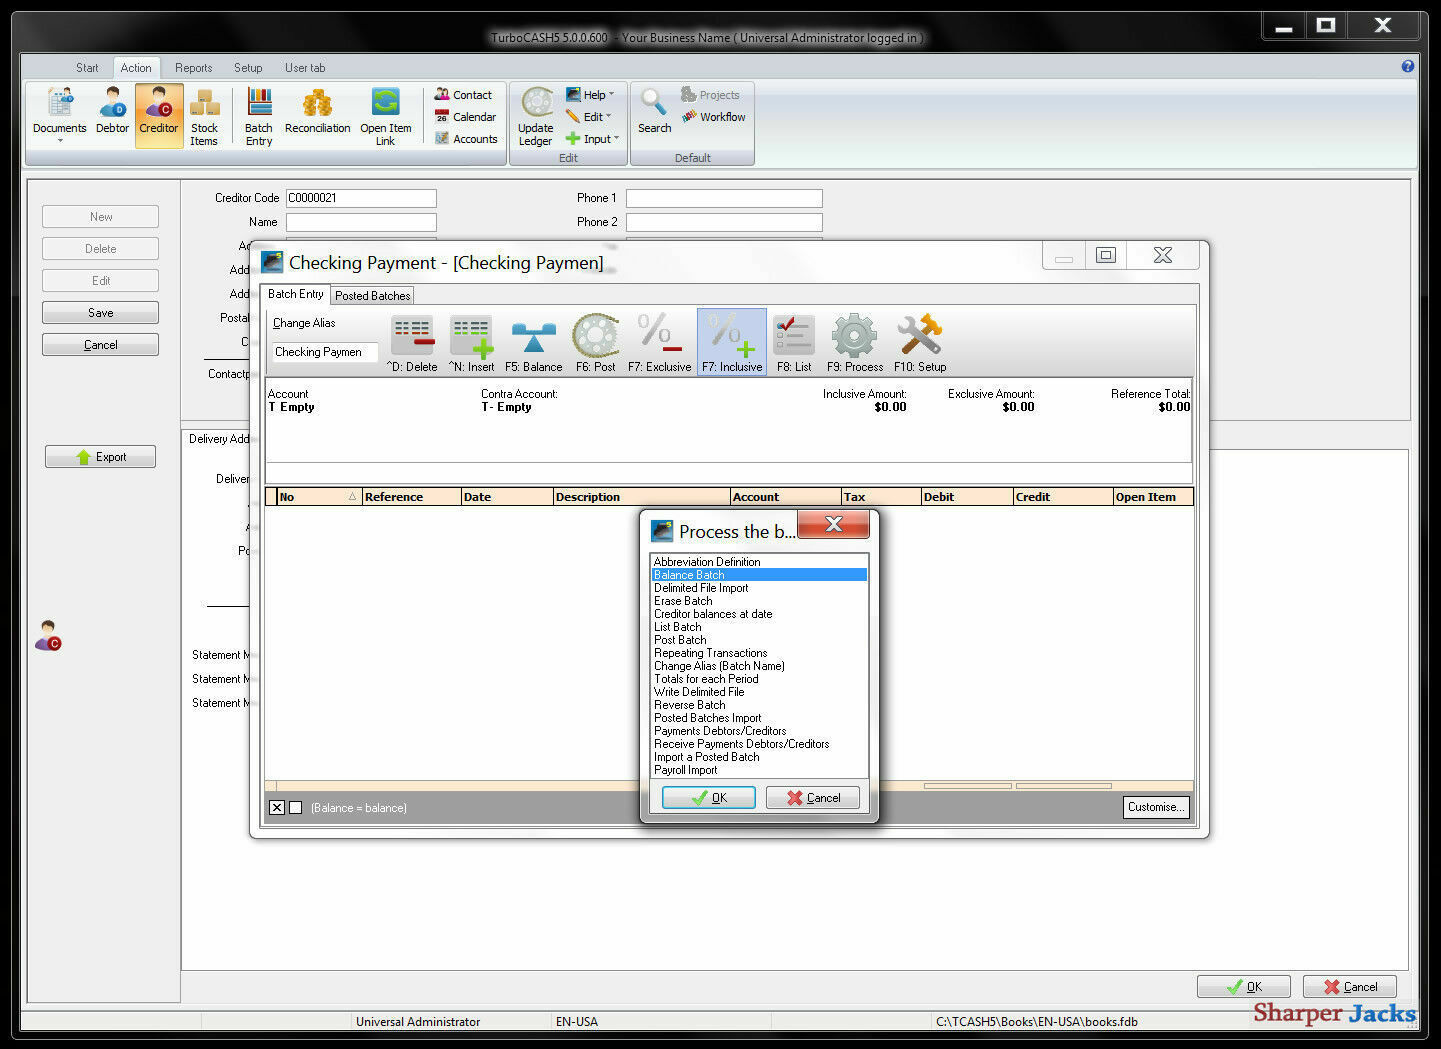The image size is (1441, 1049).
Task: Switch to the Reports ribbon tab
Action: point(193,68)
